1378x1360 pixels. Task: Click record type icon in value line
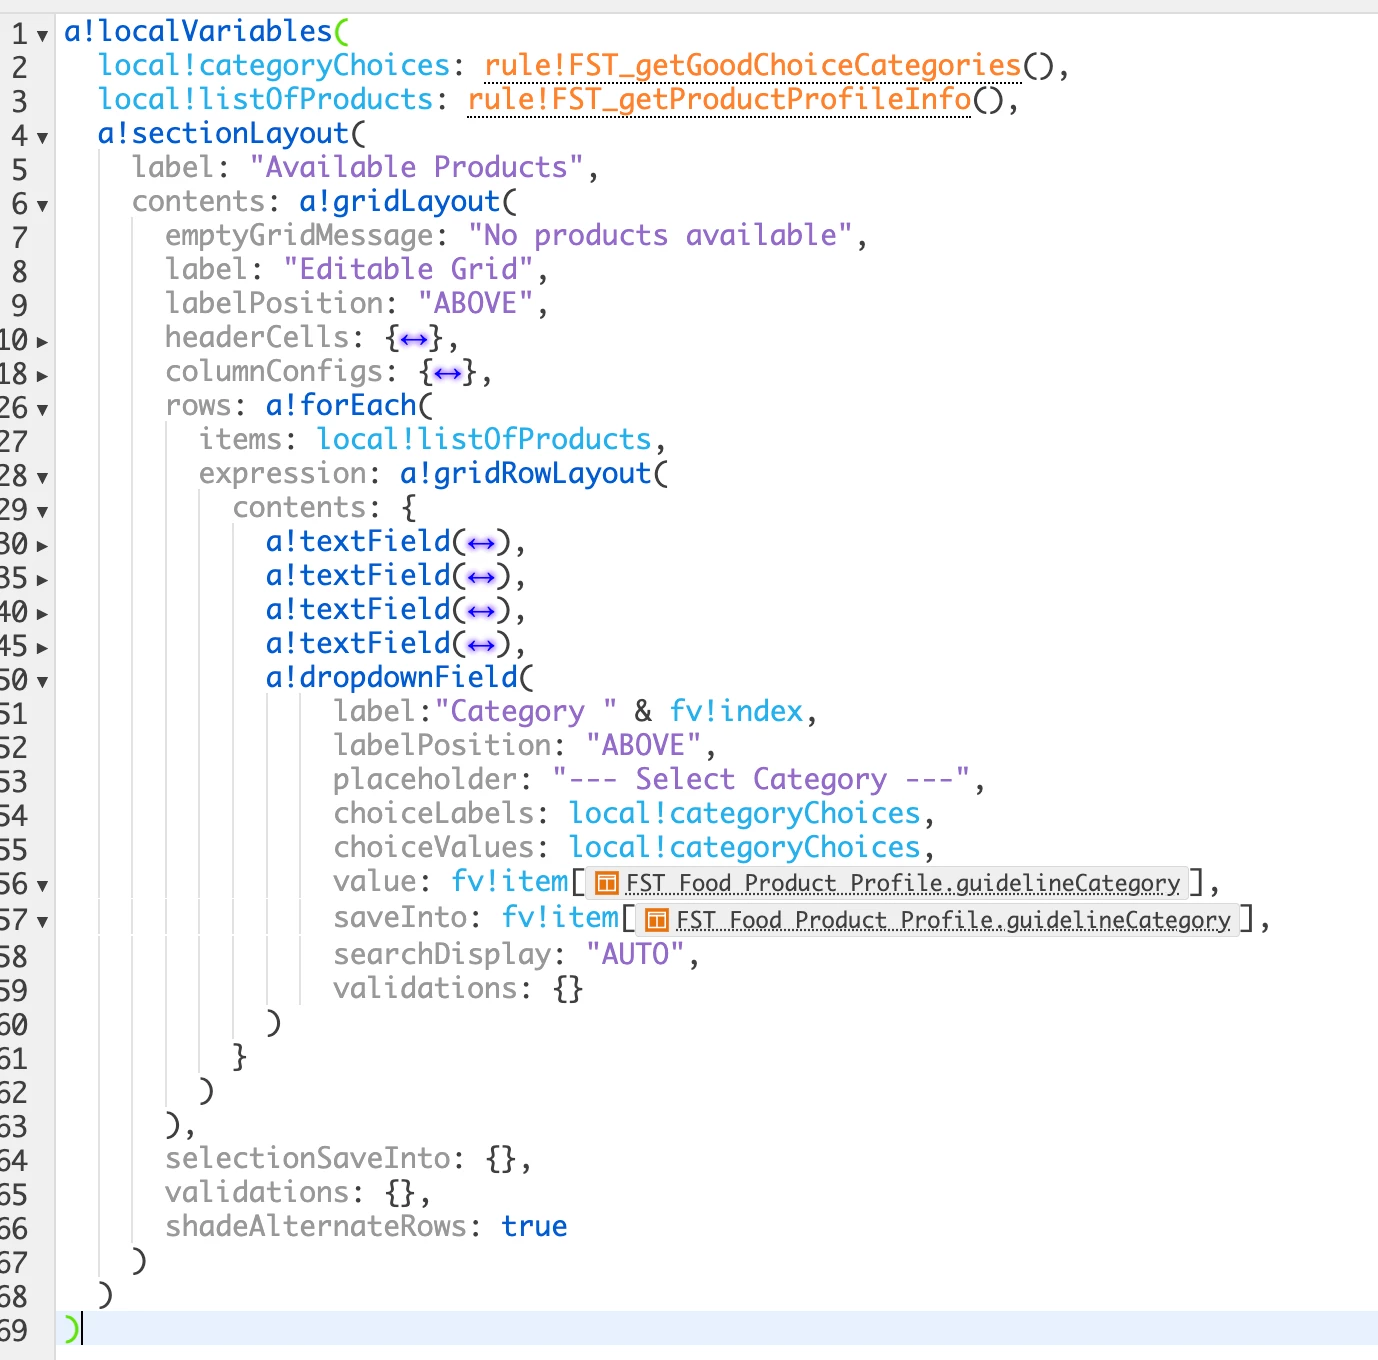tap(606, 883)
